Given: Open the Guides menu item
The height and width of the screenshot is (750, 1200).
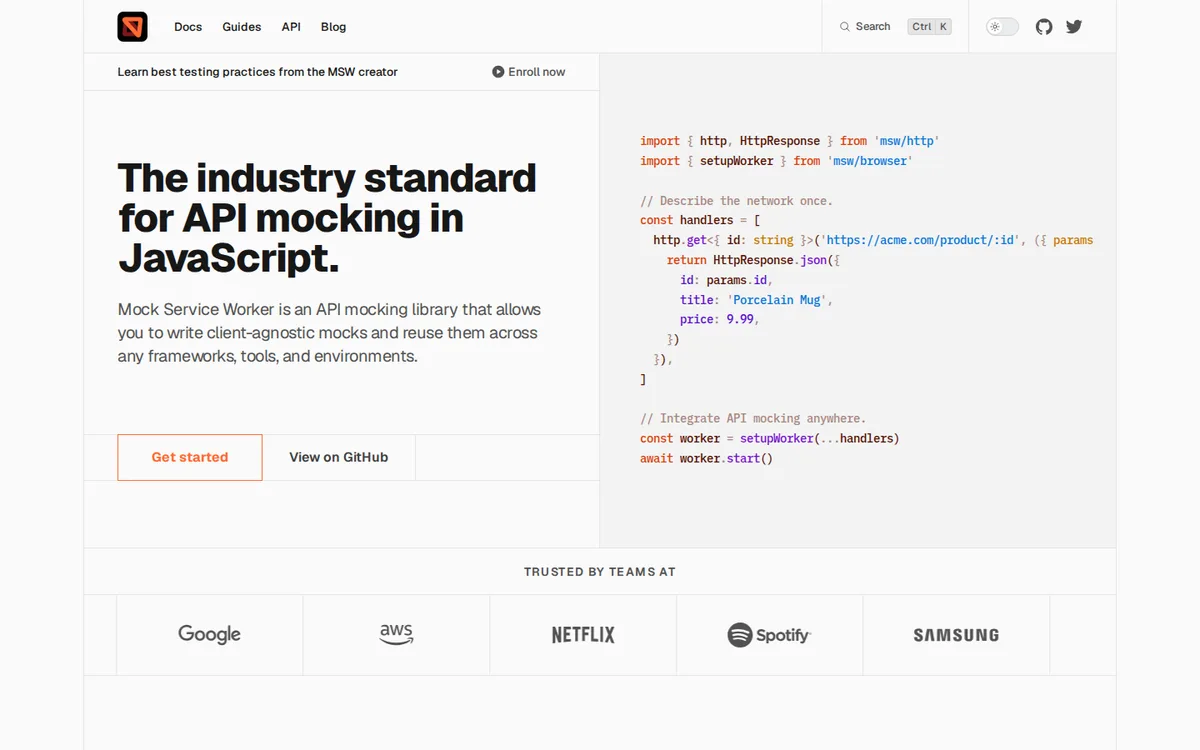Looking at the screenshot, I should tap(242, 27).
